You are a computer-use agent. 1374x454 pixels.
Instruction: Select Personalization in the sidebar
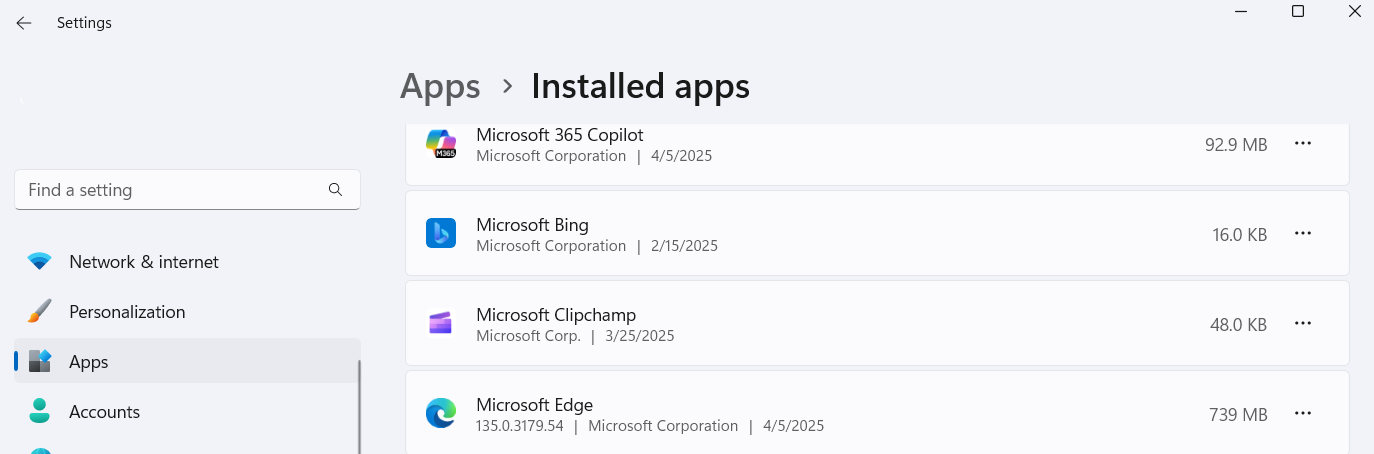pos(127,312)
